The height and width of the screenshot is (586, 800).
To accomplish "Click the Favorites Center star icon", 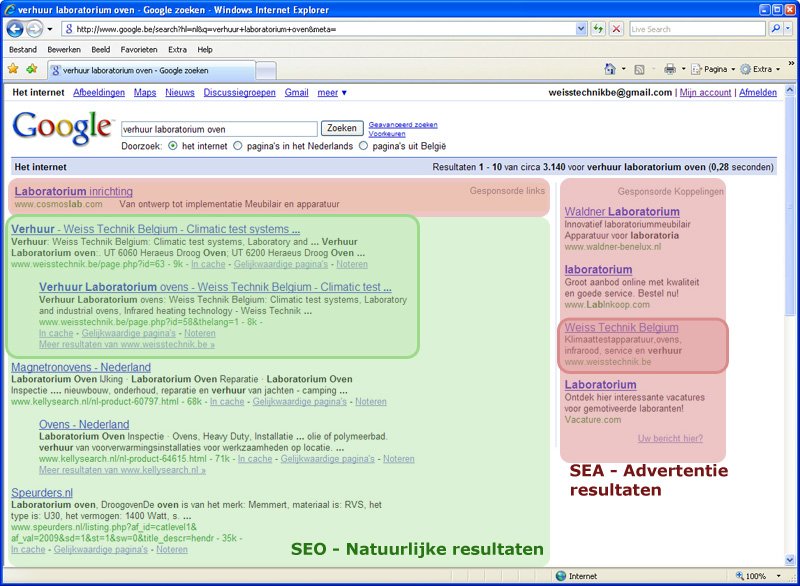I will point(13,69).
